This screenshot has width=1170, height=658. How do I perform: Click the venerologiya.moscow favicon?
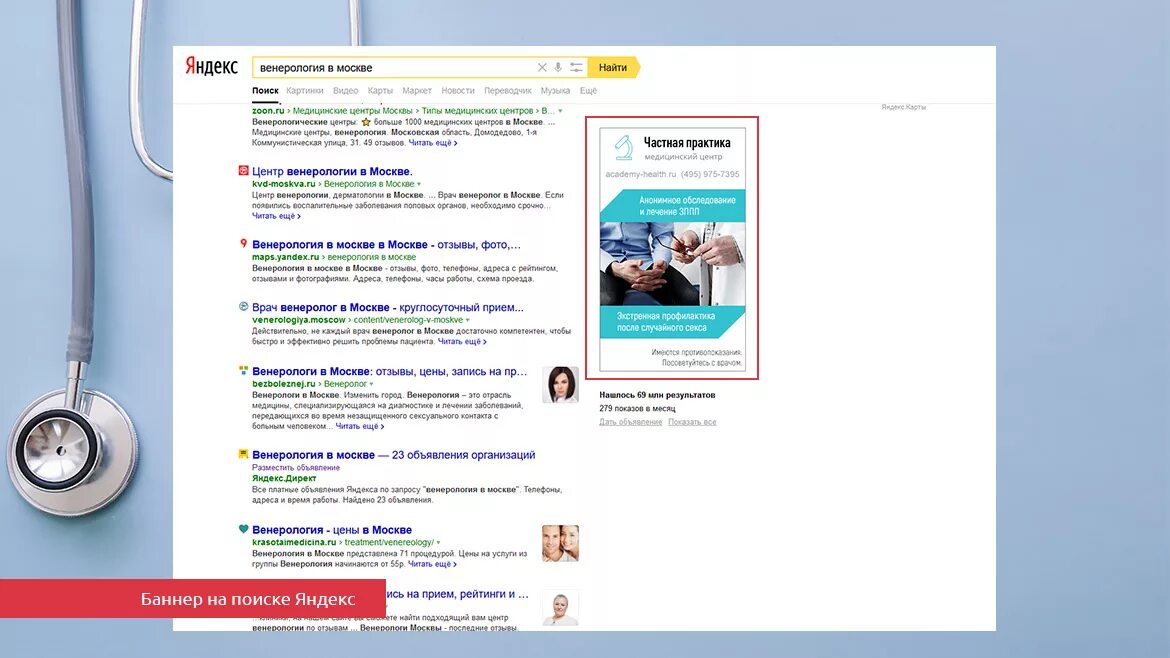[x=243, y=306]
